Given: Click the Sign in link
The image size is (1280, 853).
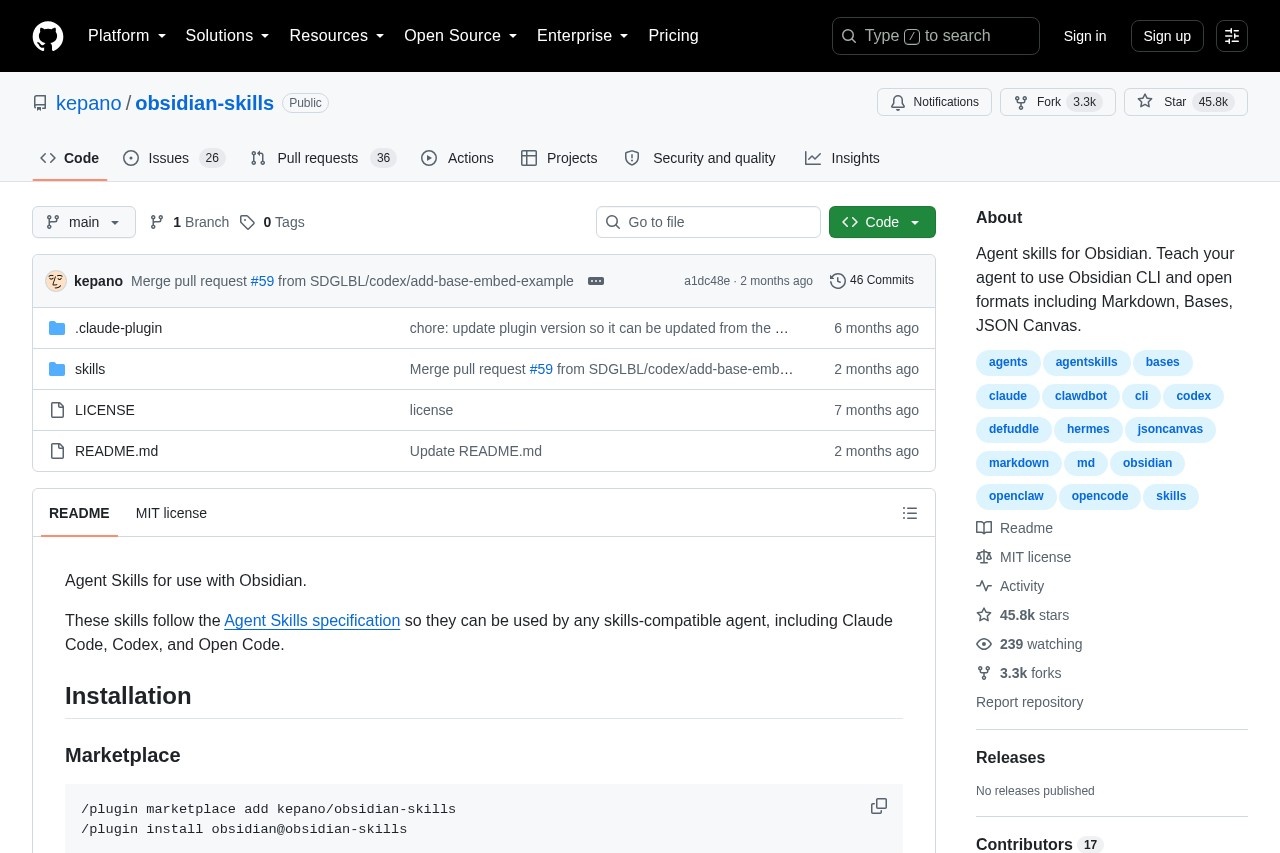Looking at the screenshot, I should point(1085,36).
